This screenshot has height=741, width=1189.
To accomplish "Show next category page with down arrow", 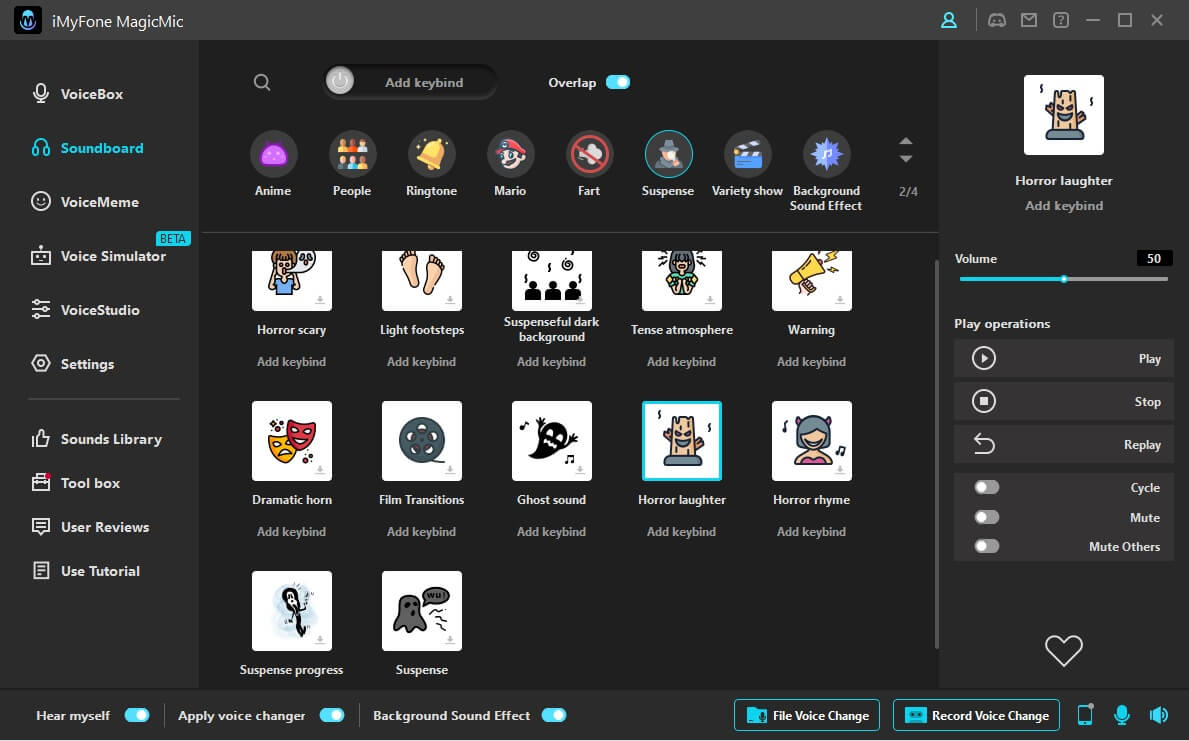I will click(x=905, y=159).
